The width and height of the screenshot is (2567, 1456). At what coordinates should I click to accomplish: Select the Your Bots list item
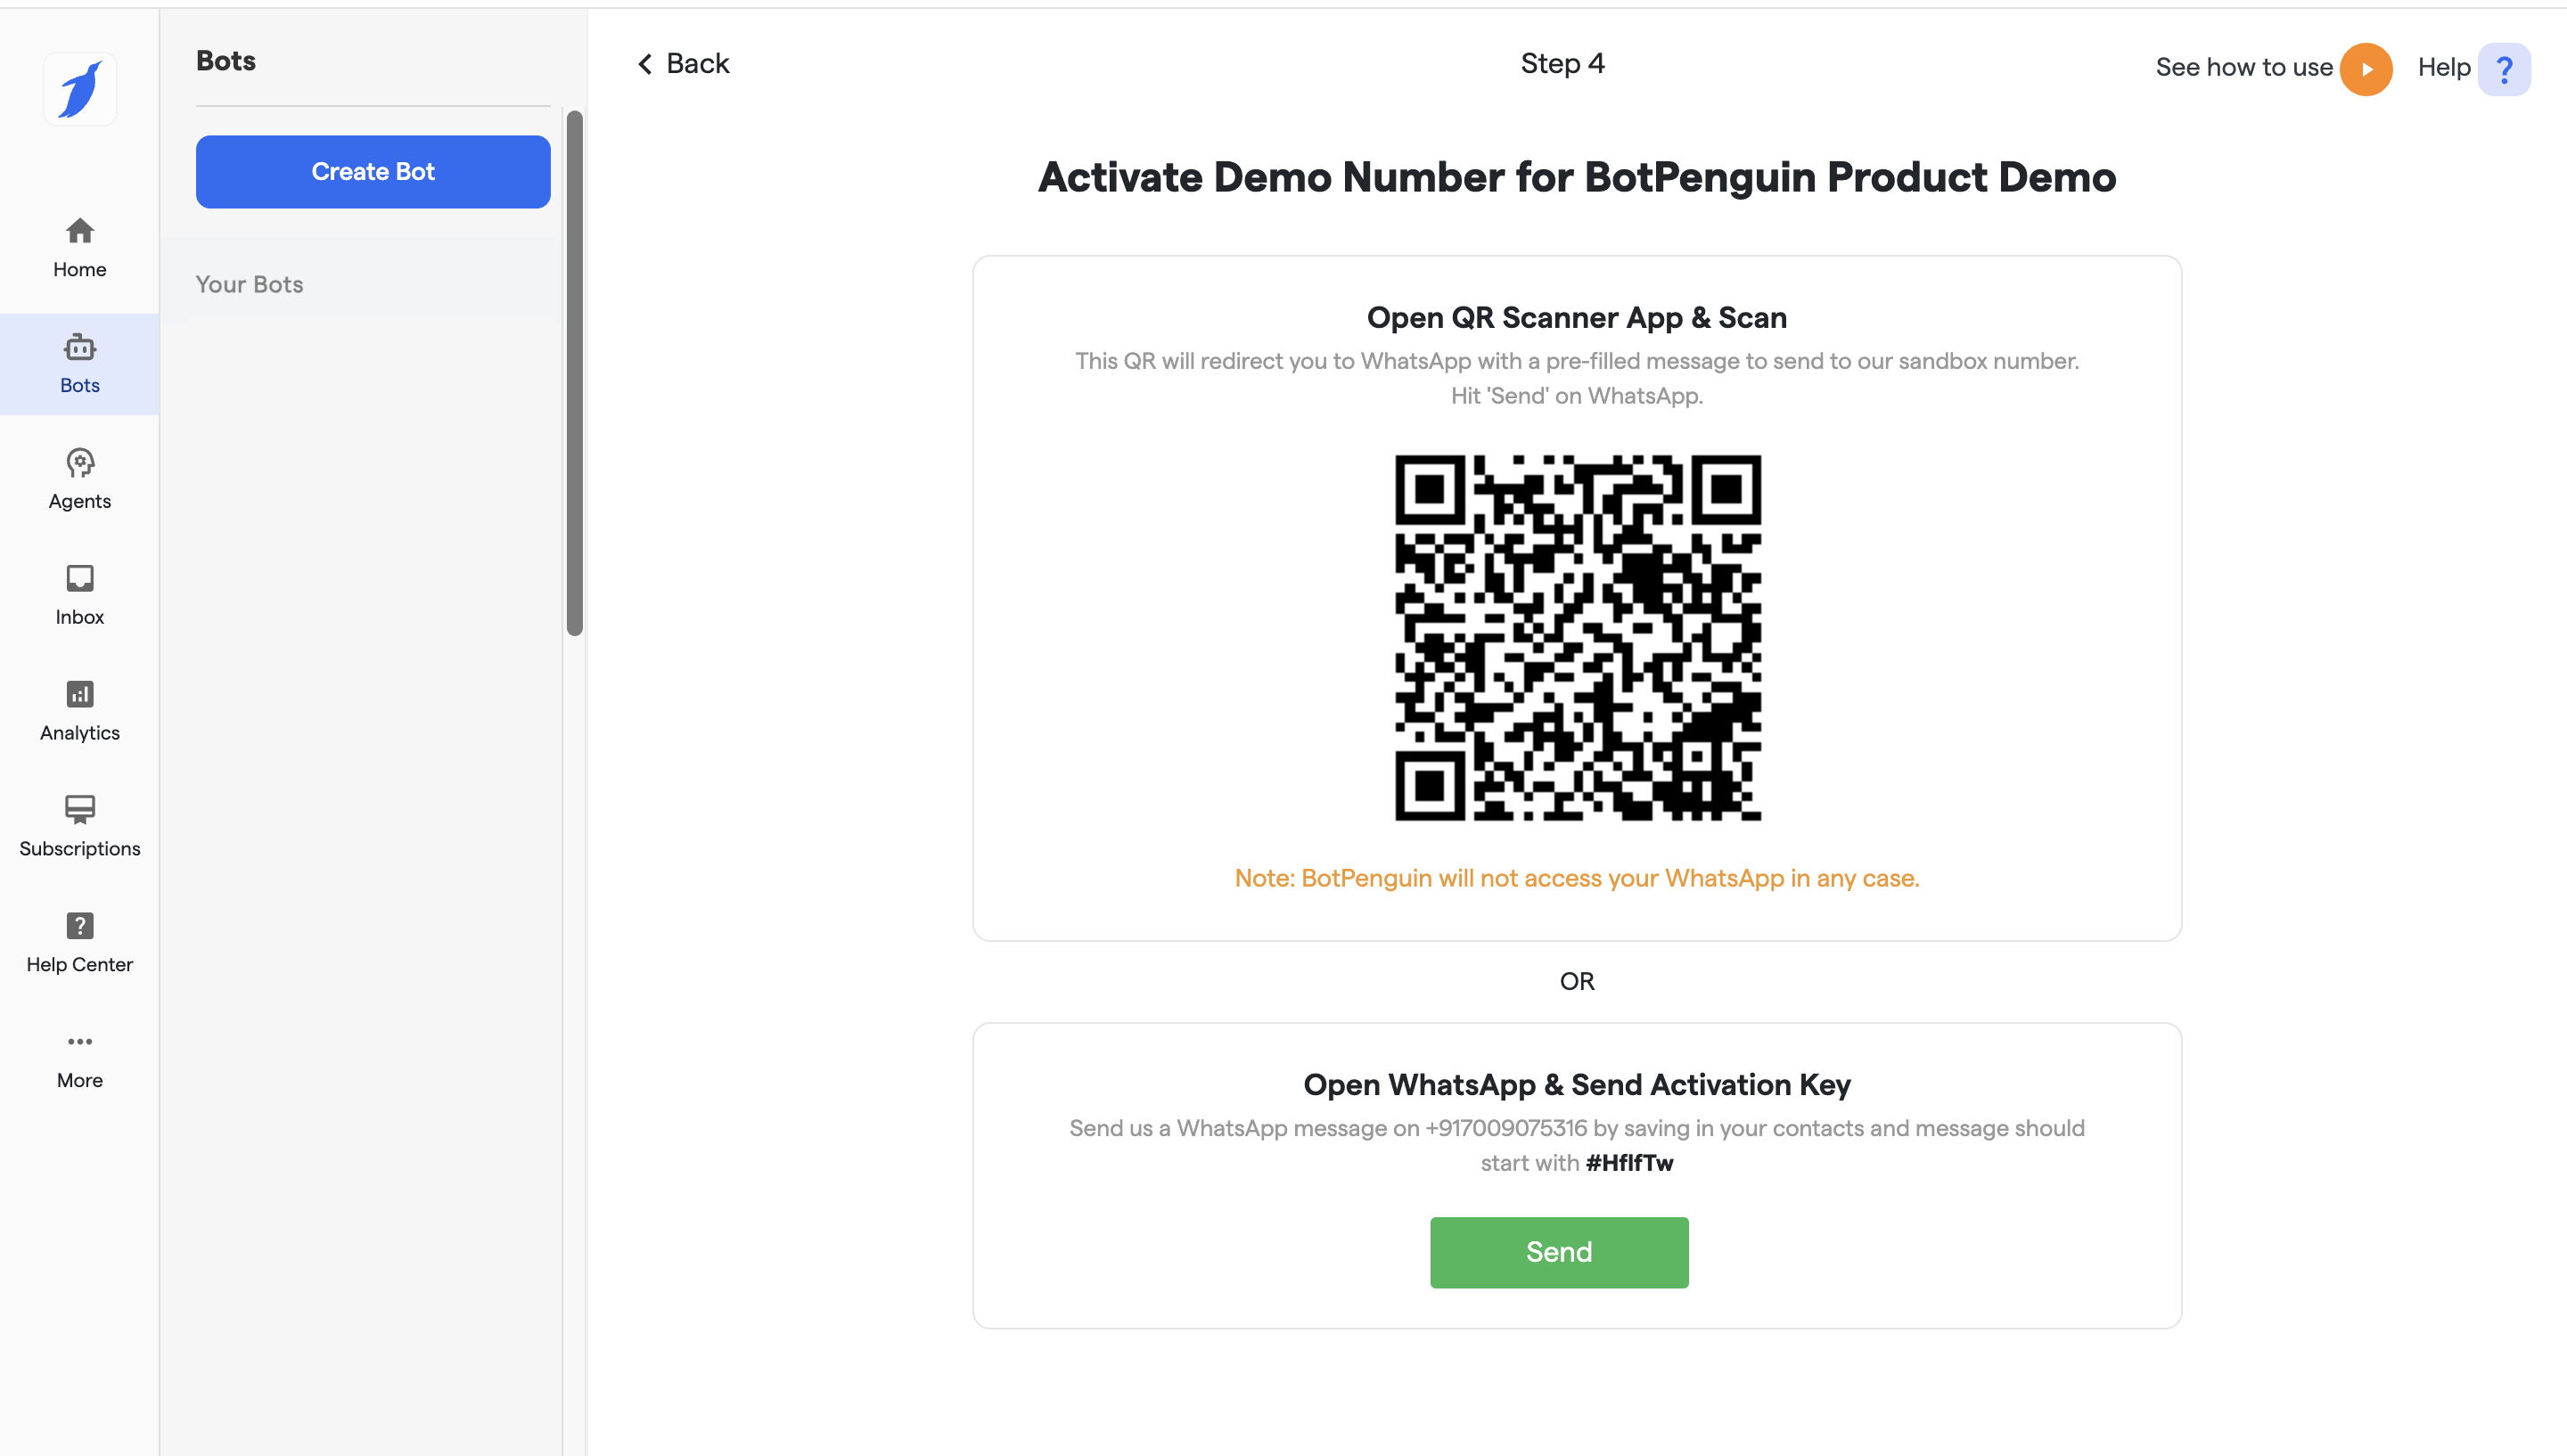[250, 284]
